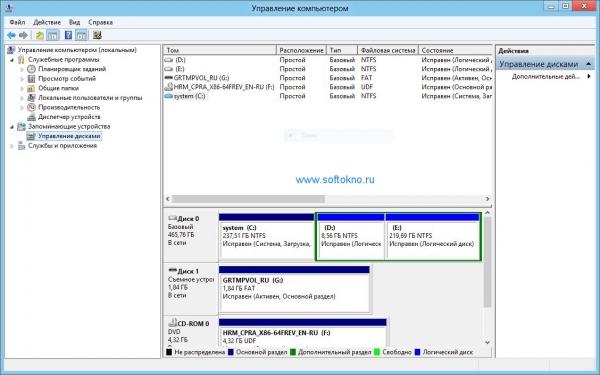Image resolution: width=600 pixels, height=375 pixels.
Task: Click the Back arrow toolbar icon
Action: 11,36
